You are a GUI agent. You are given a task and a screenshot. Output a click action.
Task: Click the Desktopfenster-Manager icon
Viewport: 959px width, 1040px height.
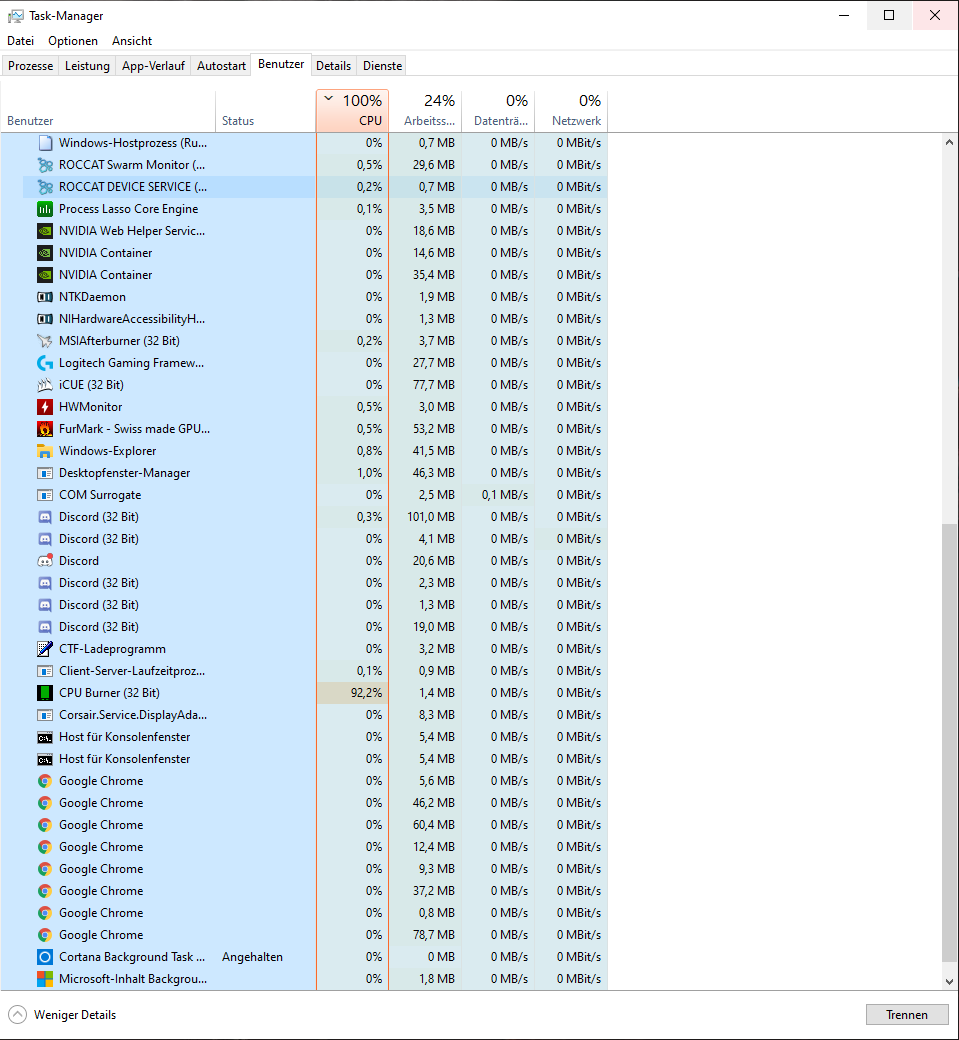44,473
